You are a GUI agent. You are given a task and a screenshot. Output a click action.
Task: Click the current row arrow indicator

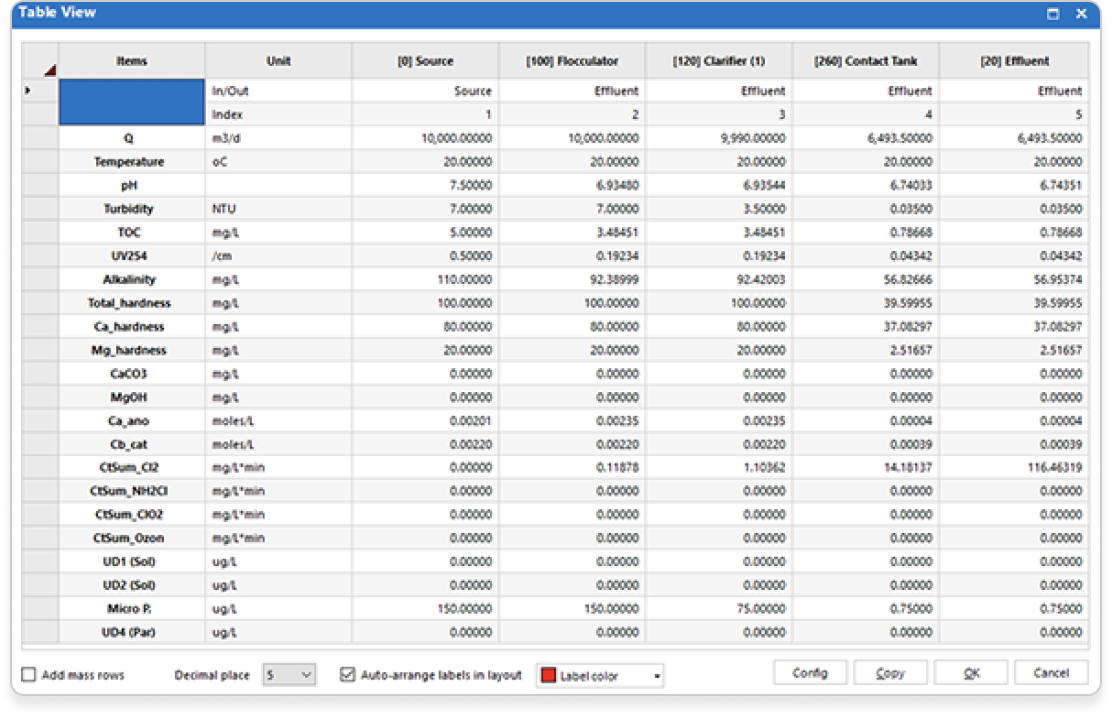28,91
